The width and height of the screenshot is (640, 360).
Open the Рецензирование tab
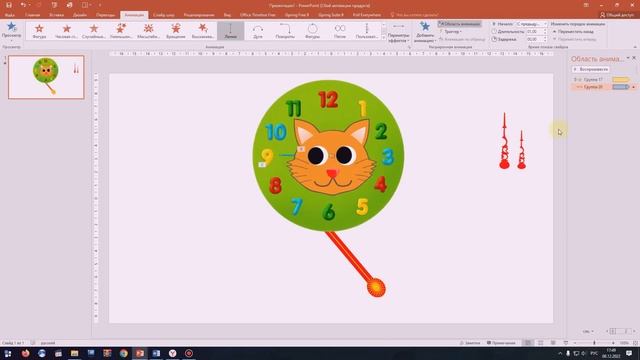click(x=199, y=15)
